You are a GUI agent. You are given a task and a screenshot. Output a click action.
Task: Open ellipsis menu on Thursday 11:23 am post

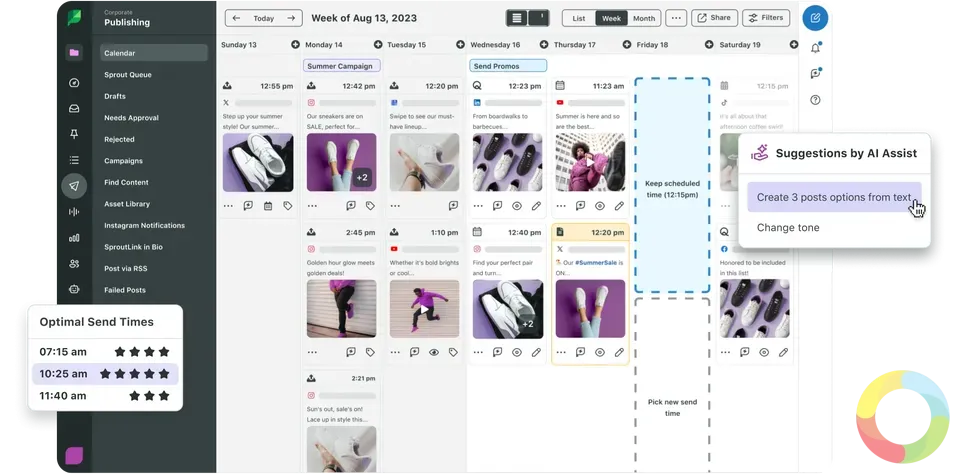561,206
